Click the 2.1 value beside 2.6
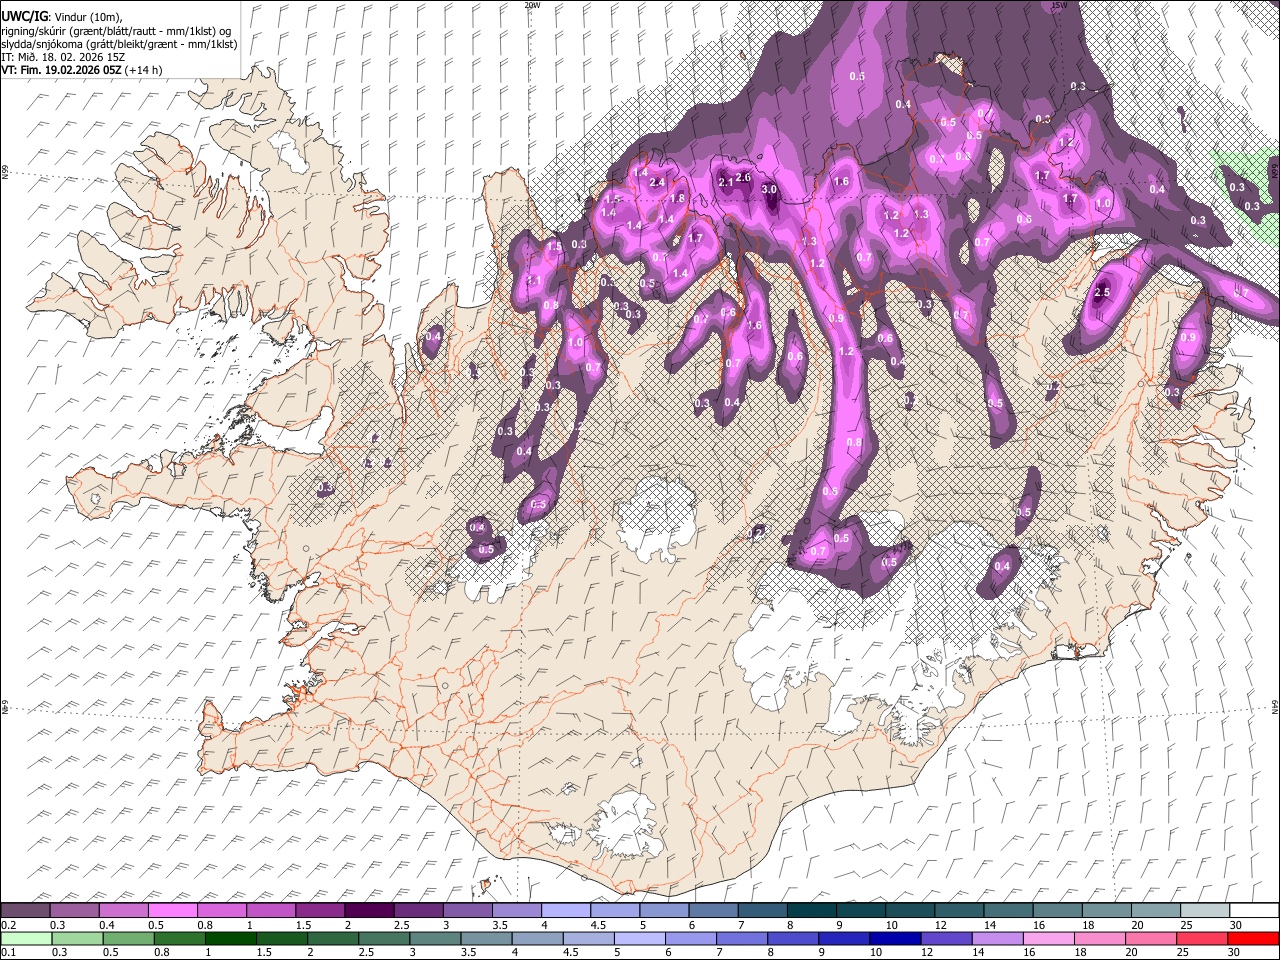This screenshot has width=1280, height=960. click(x=726, y=182)
